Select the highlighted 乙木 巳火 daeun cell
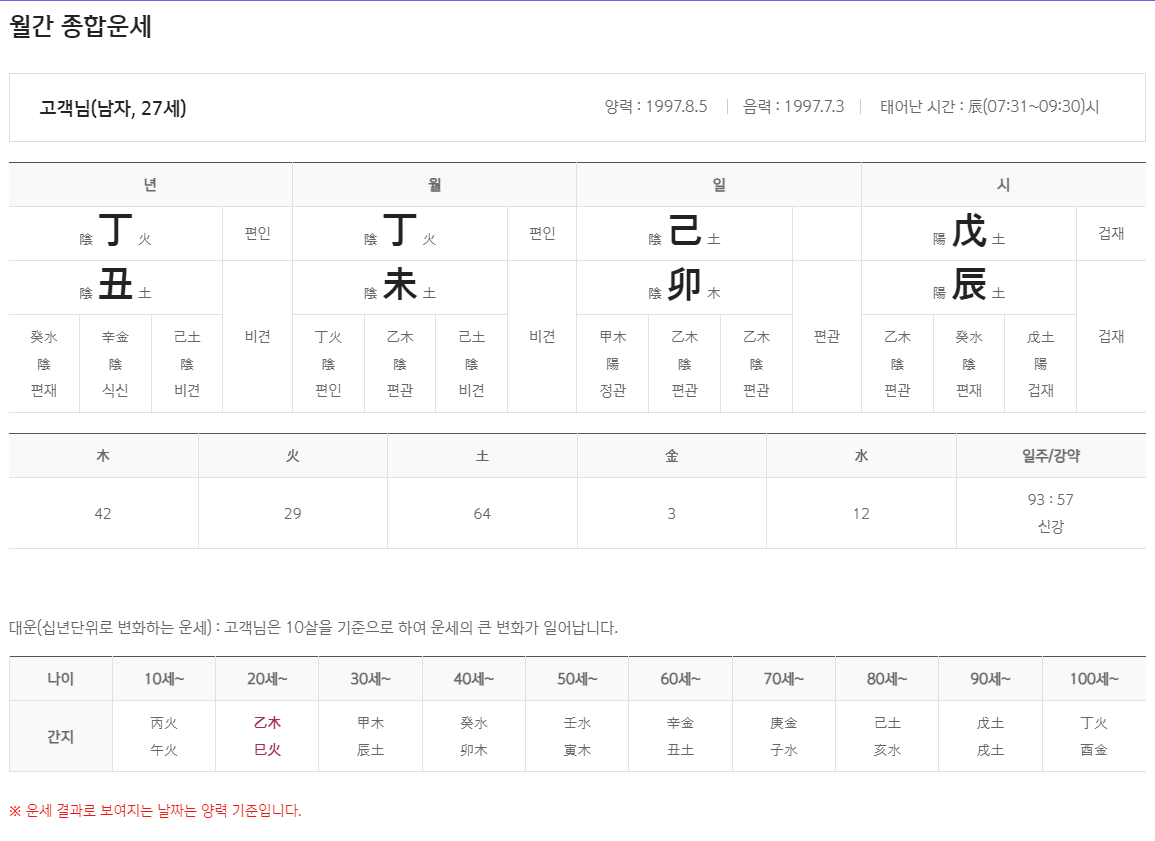1155x841 pixels. pyautogui.click(x=267, y=736)
